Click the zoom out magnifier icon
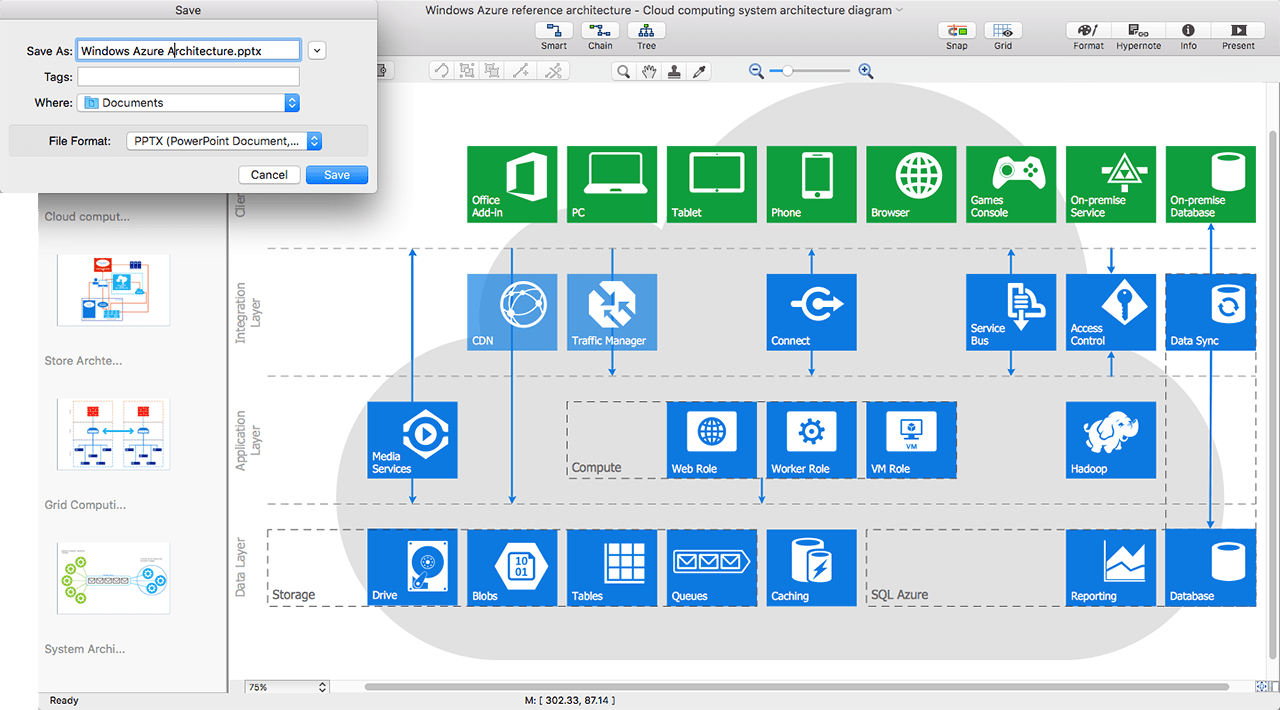The image size is (1280, 710). point(756,71)
